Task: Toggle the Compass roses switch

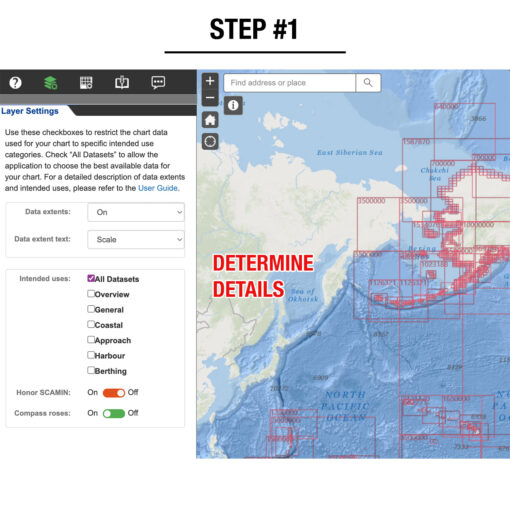Action: (114, 414)
